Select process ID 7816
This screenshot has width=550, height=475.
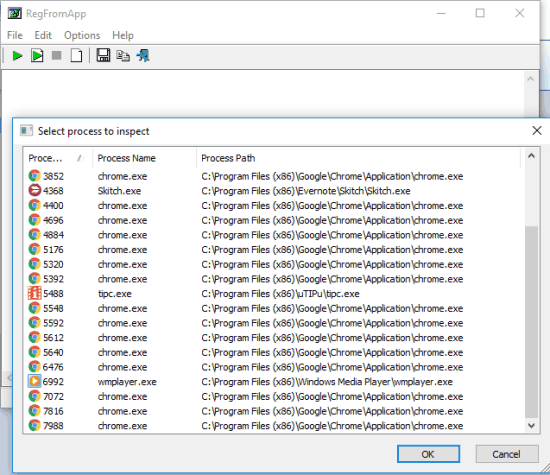[53, 411]
